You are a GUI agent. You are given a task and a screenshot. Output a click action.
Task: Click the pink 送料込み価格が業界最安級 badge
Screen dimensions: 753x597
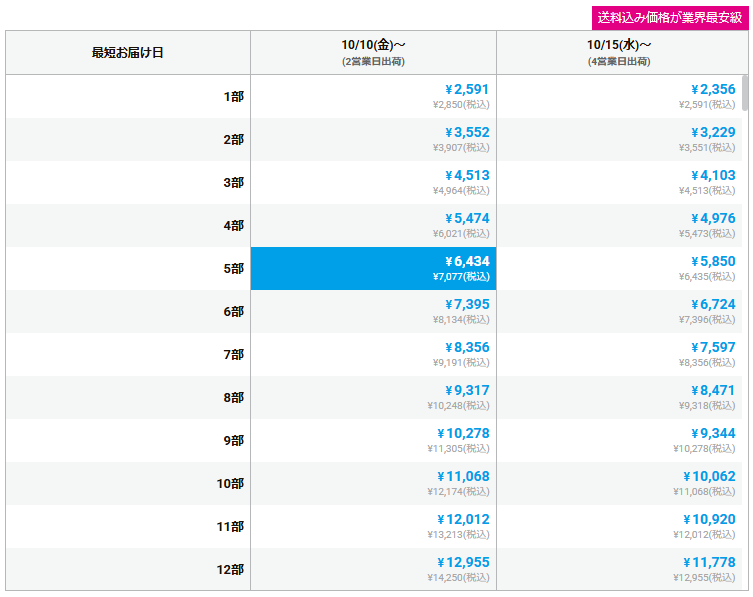pos(669,17)
